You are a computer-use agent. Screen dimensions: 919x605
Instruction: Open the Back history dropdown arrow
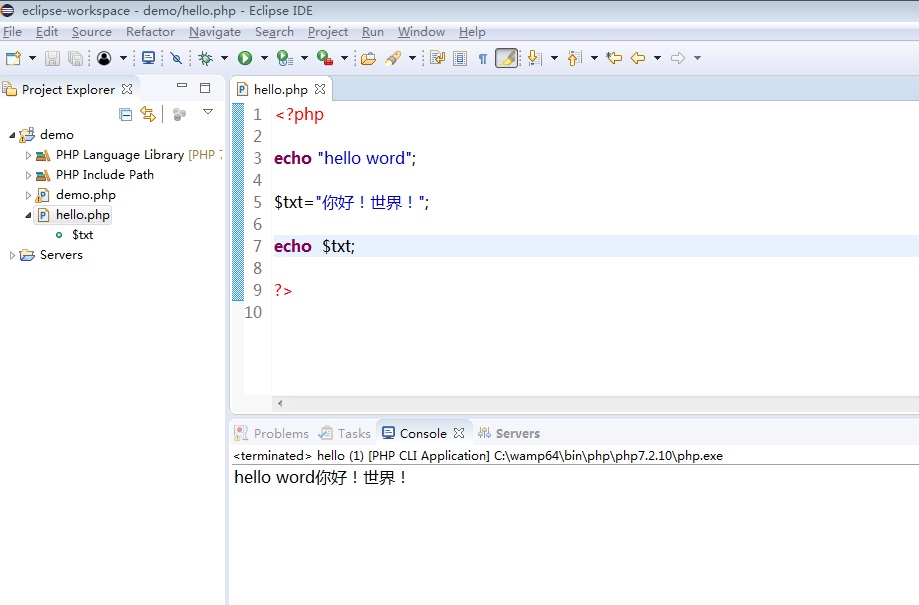point(657,58)
